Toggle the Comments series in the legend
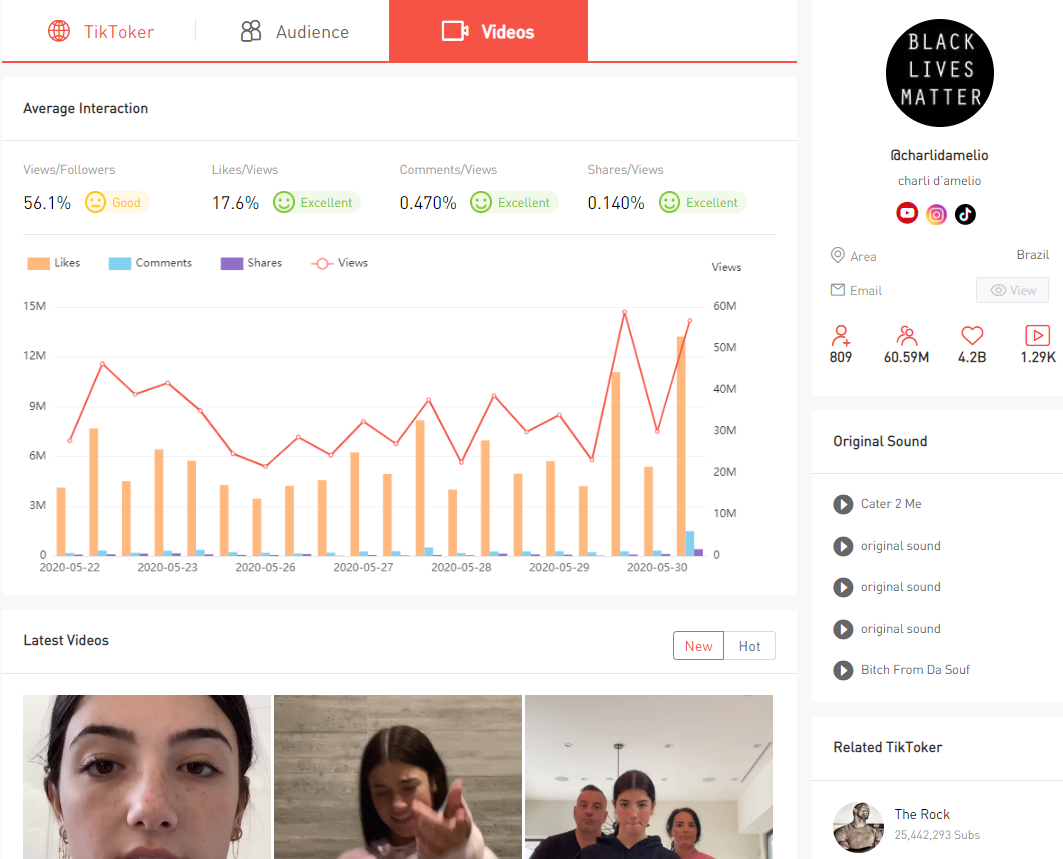 pos(151,263)
